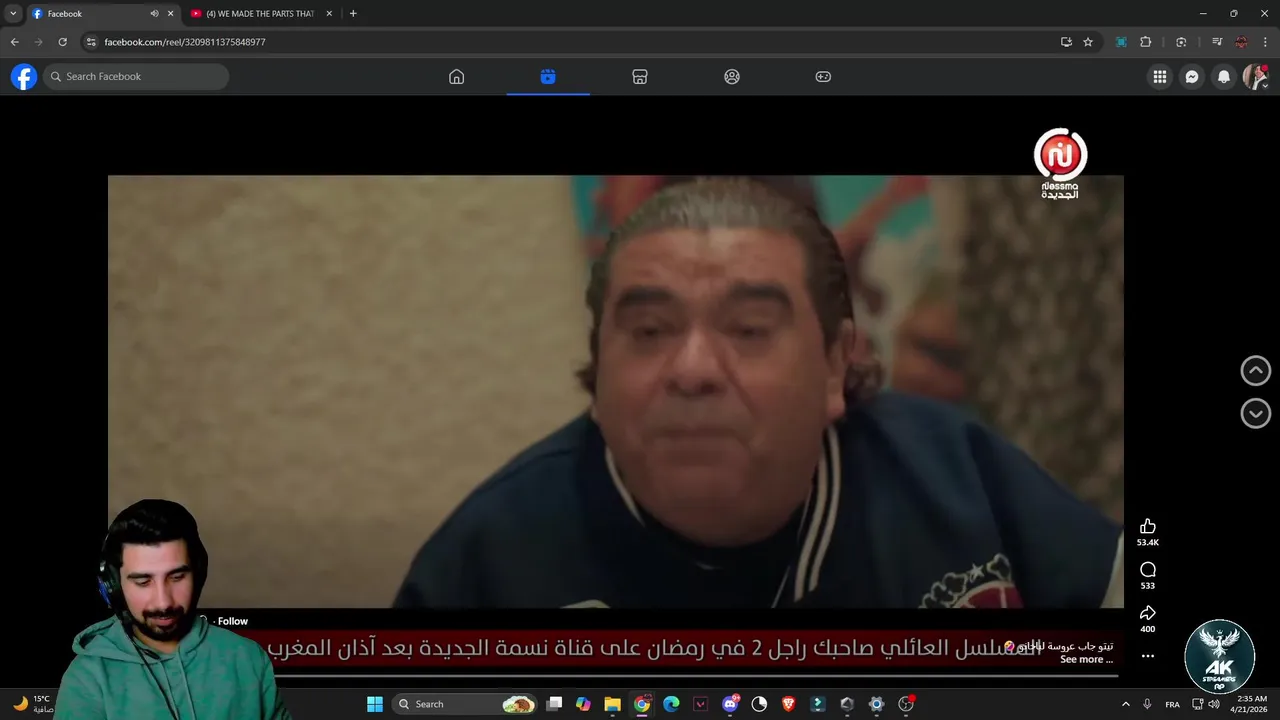Viewport: 1280px width, 720px height.
Task: Switch to the WE MADE THE PARTS THAT tab
Action: pyautogui.click(x=260, y=14)
